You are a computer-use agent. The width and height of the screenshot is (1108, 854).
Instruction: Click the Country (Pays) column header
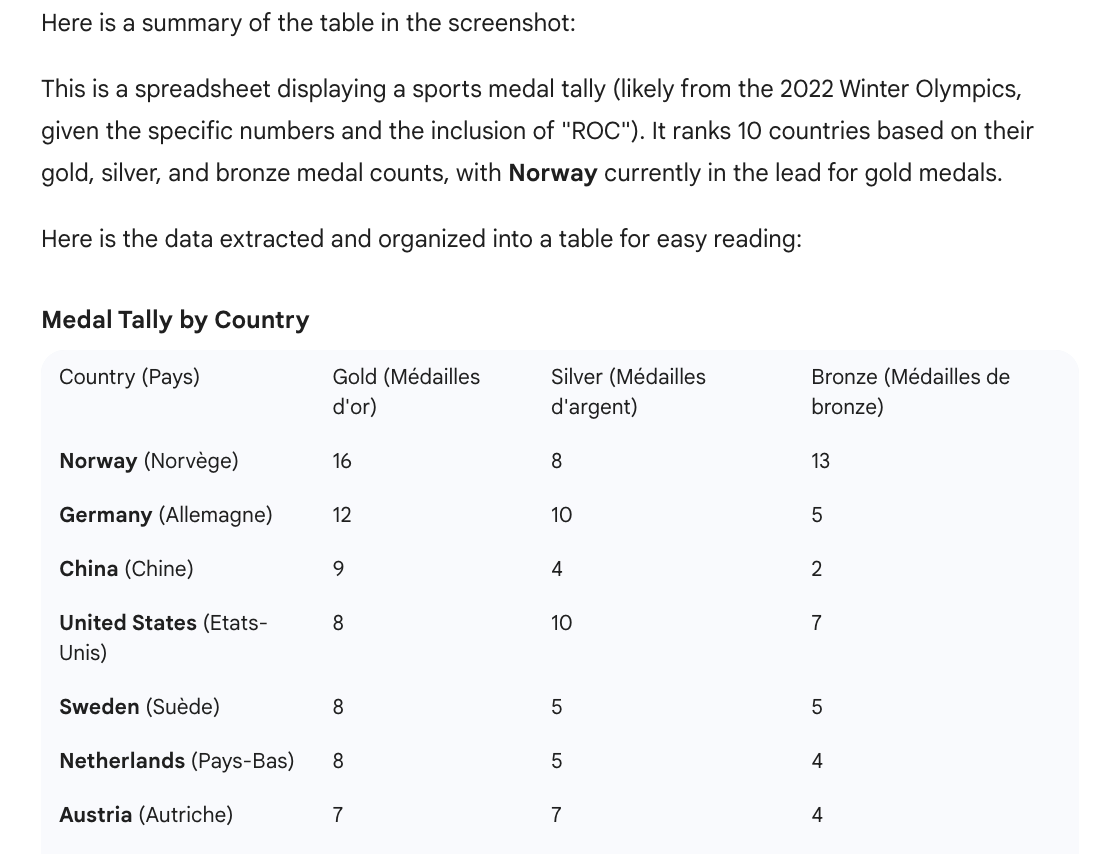tap(129, 377)
